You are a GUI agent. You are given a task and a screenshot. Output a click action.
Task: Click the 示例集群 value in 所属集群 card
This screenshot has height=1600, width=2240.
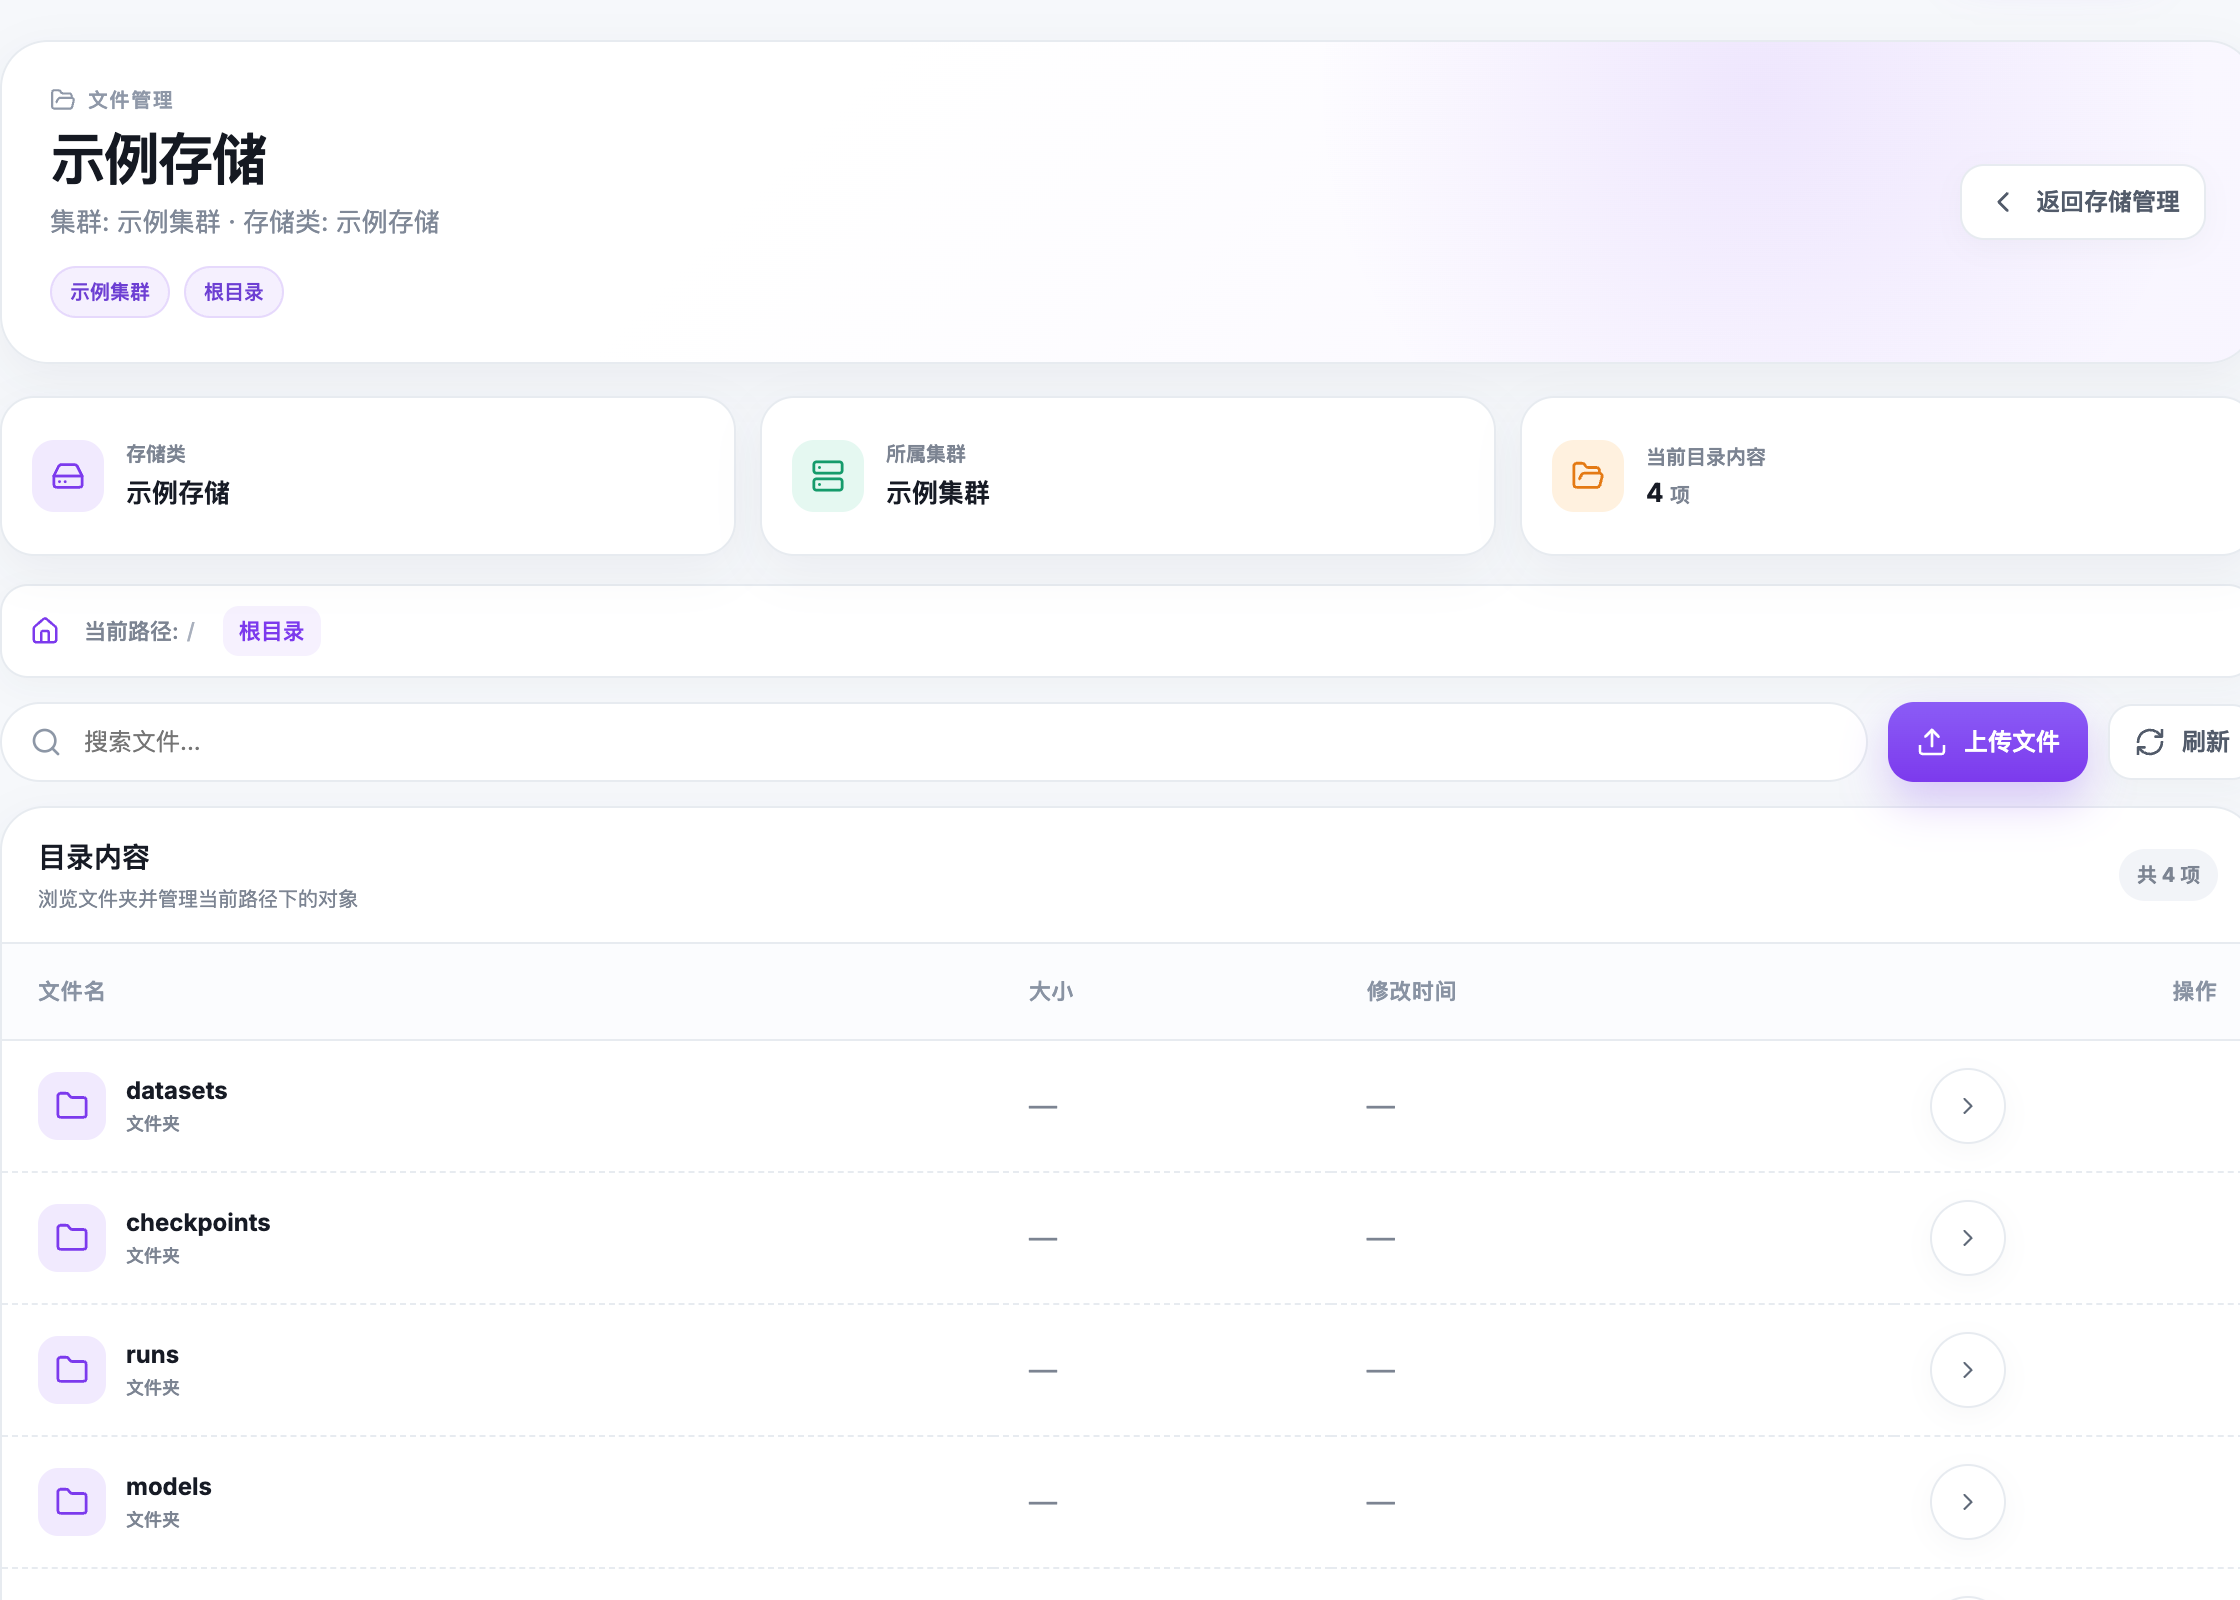pyautogui.click(x=938, y=493)
